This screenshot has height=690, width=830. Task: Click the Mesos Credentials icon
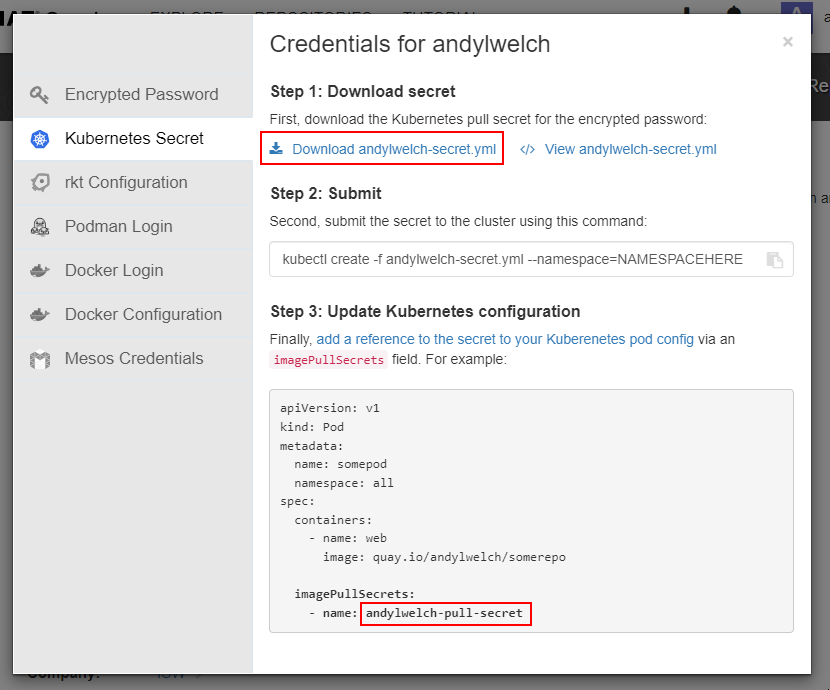point(40,359)
